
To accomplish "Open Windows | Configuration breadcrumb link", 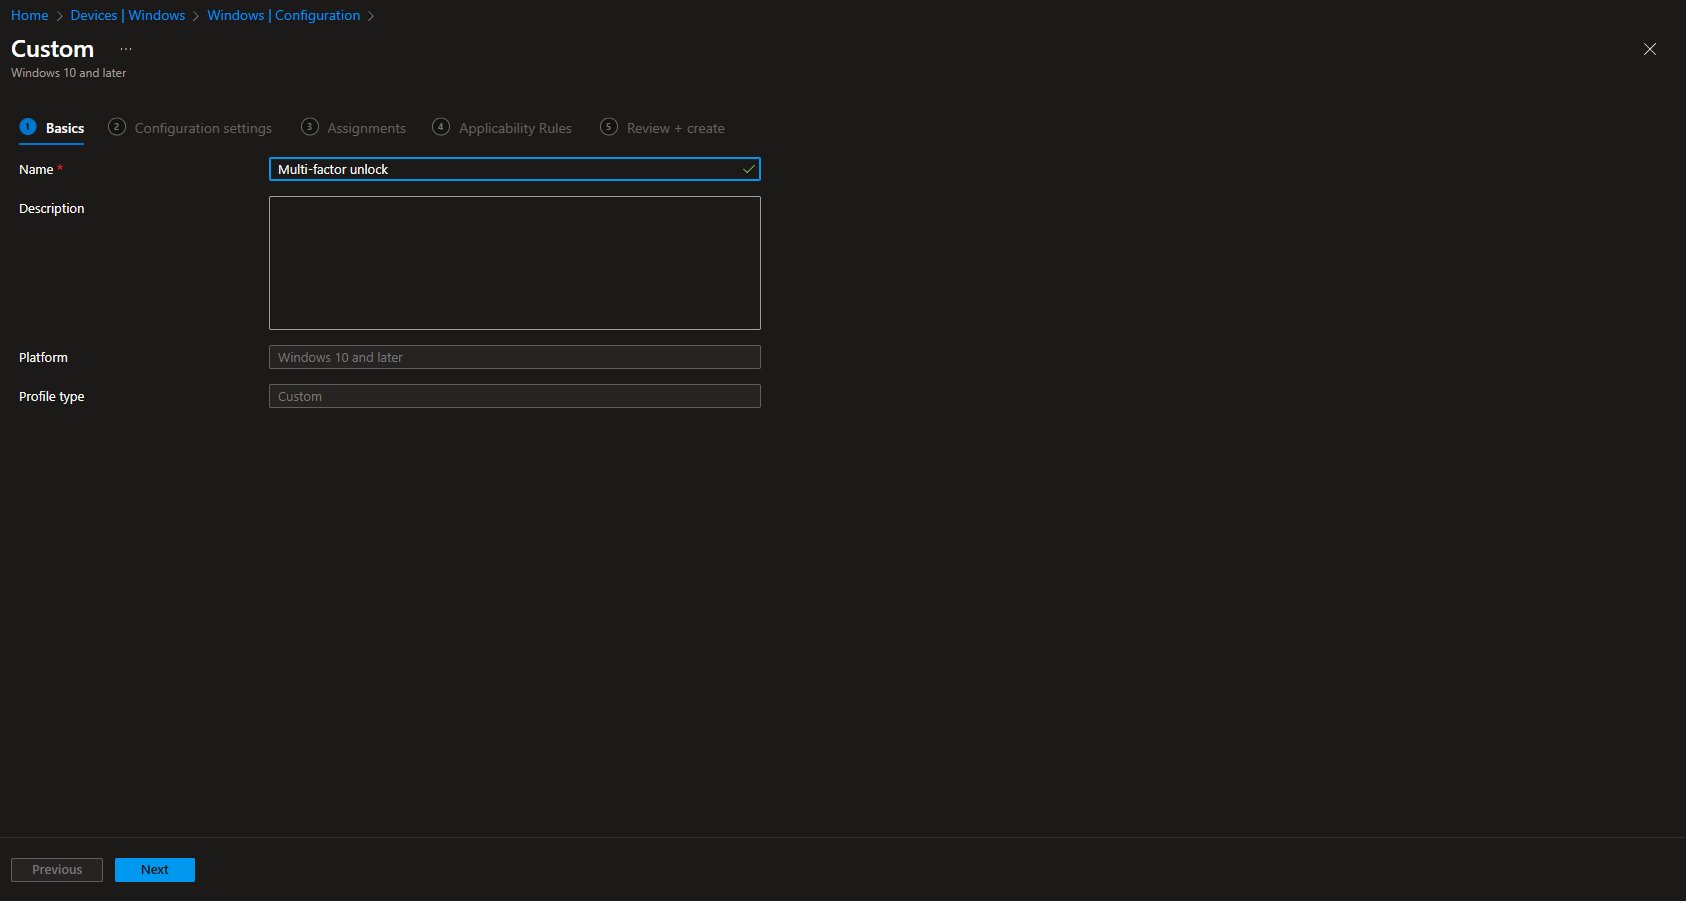I will [x=283, y=15].
